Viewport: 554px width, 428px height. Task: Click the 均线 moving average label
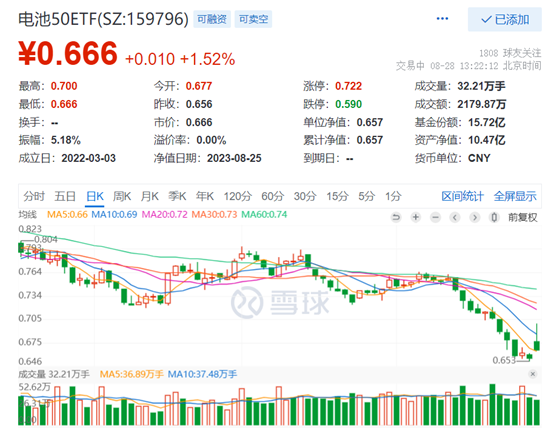coord(28,215)
